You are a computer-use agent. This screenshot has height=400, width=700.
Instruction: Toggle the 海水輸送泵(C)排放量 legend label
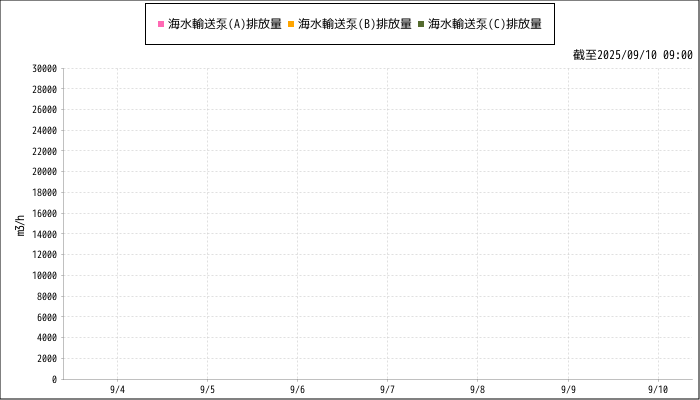485,24
